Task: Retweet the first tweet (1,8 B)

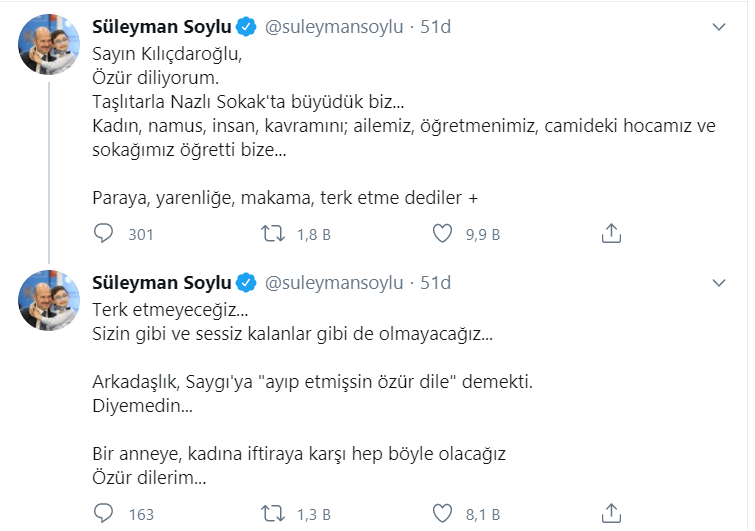Action: (x=272, y=233)
